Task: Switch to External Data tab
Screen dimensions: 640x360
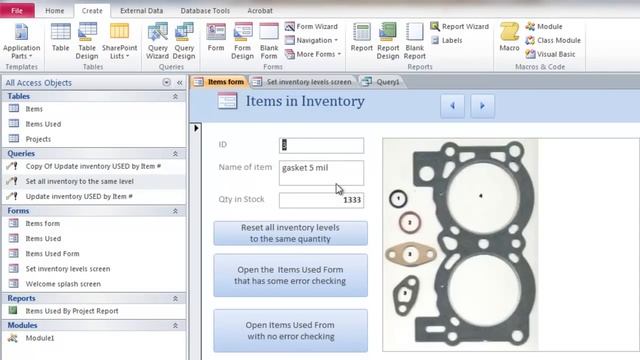Action: tap(142, 11)
